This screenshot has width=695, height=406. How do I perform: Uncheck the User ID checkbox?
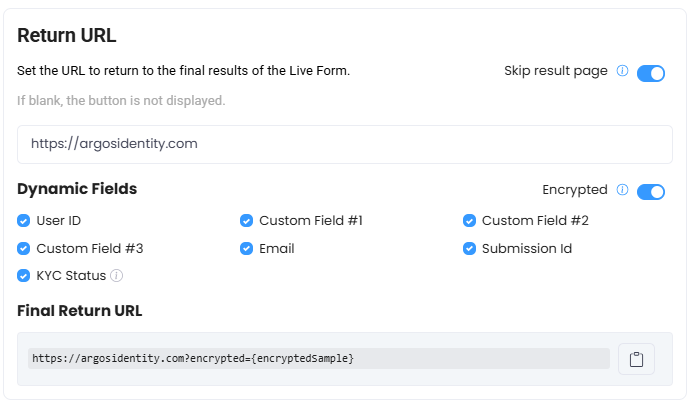click(x=24, y=221)
